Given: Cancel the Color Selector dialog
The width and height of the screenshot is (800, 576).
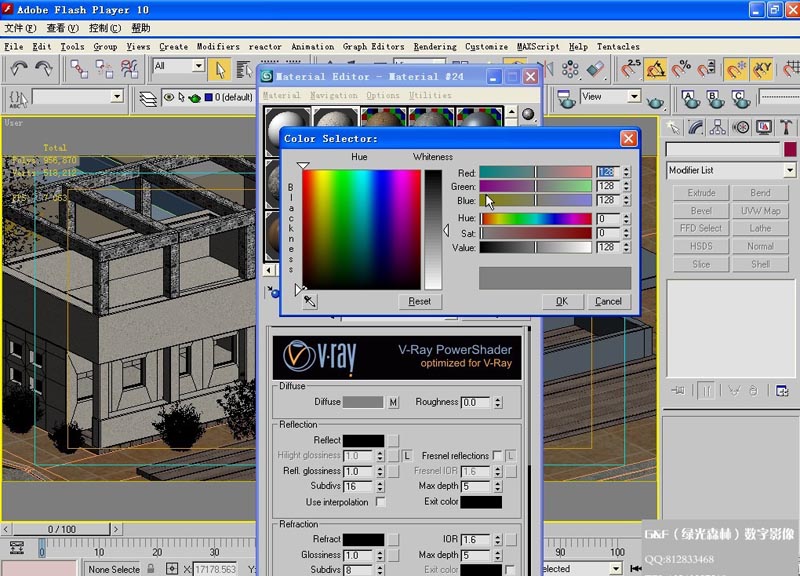Looking at the screenshot, I should (x=608, y=302).
